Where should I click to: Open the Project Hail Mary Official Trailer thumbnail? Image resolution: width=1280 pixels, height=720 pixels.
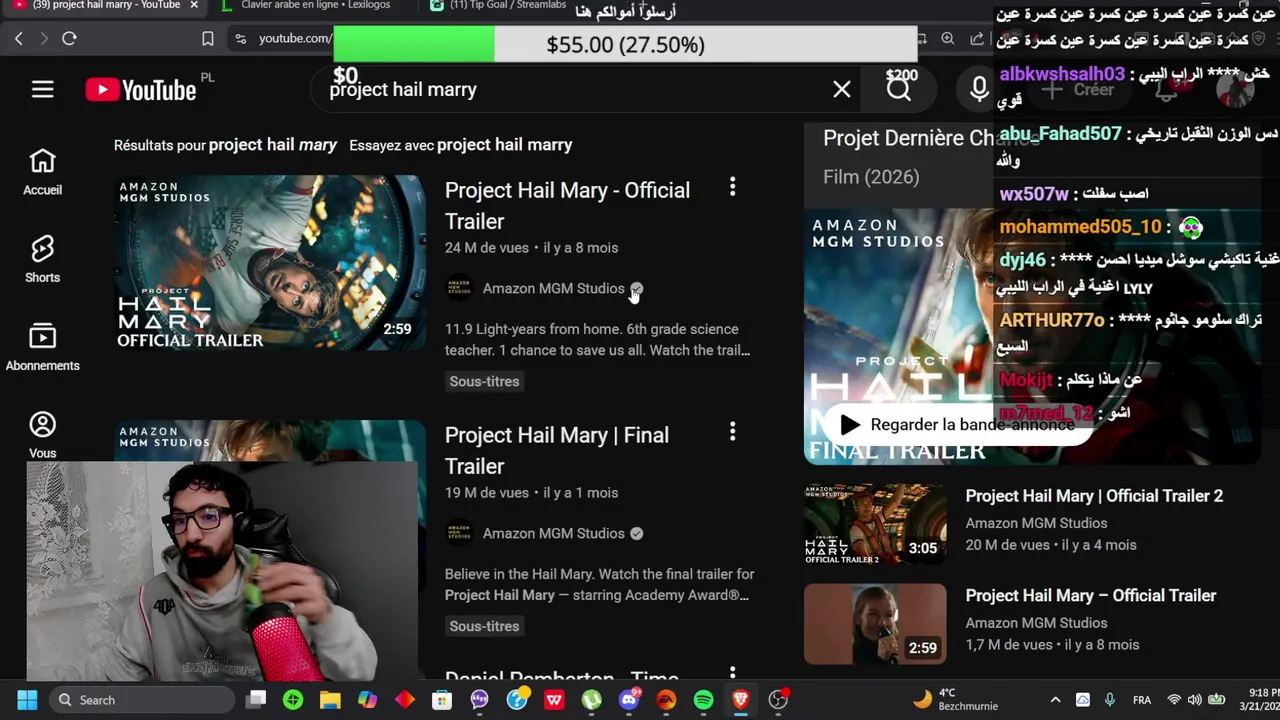[270, 263]
